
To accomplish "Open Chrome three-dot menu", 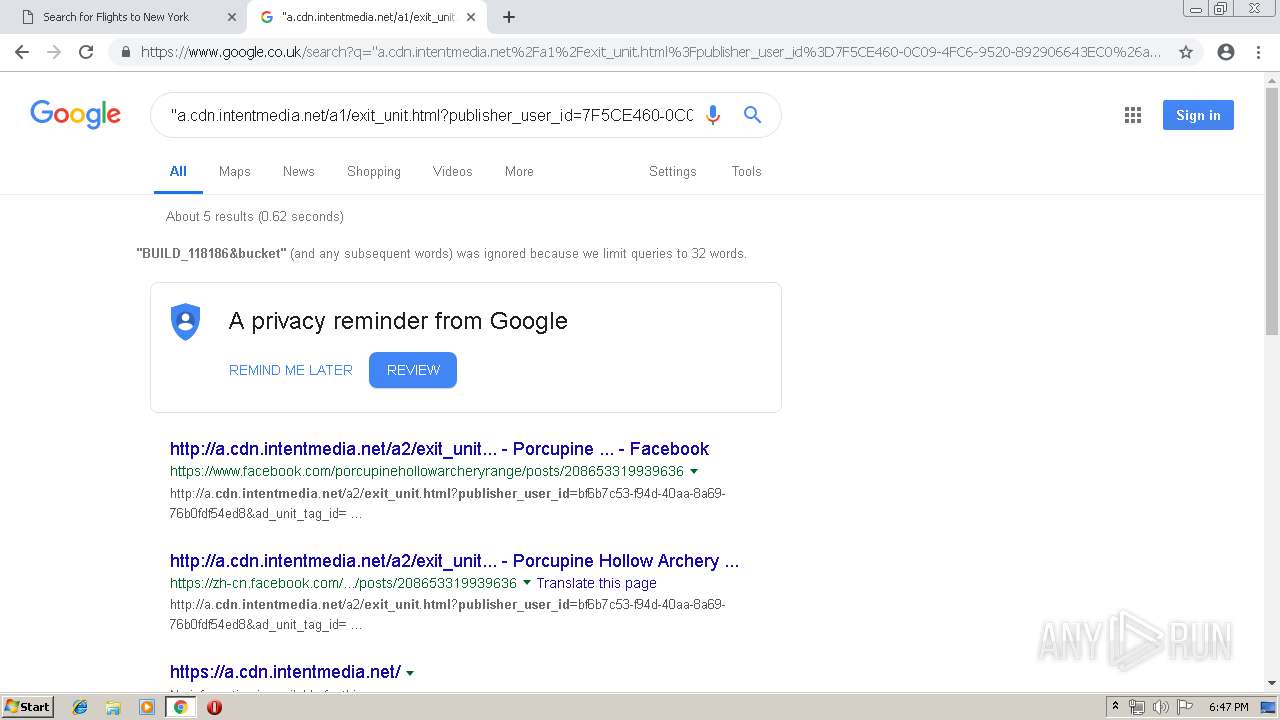I will coord(1258,52).
